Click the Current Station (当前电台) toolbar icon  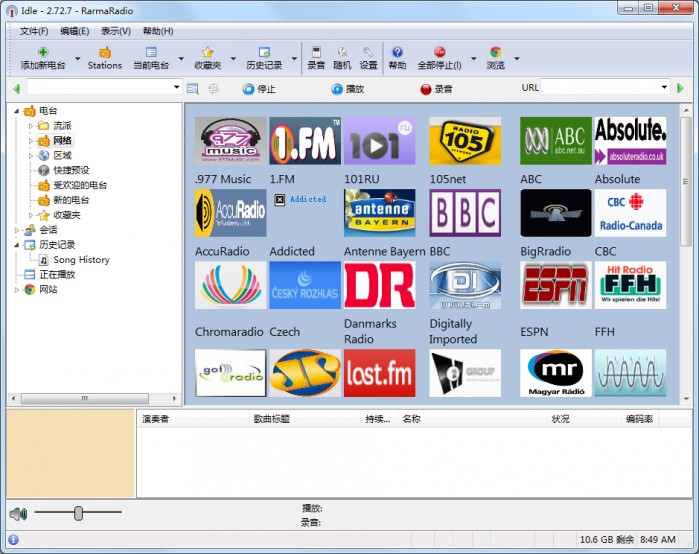(151, 52)
